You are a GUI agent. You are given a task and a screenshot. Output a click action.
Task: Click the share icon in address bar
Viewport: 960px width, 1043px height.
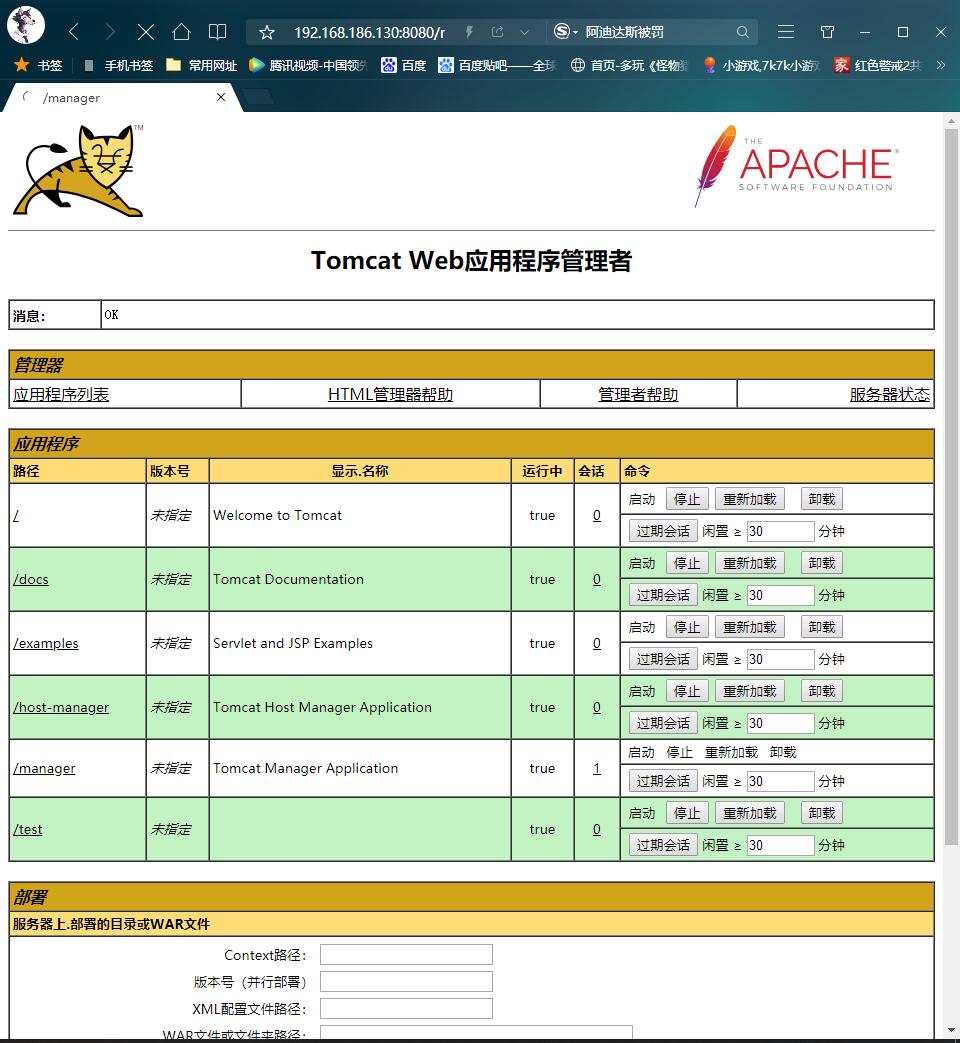[497, 32]
